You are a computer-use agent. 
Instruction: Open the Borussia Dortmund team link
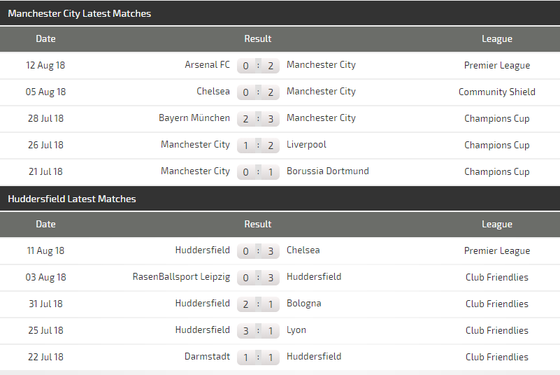[x=328, y=171]
